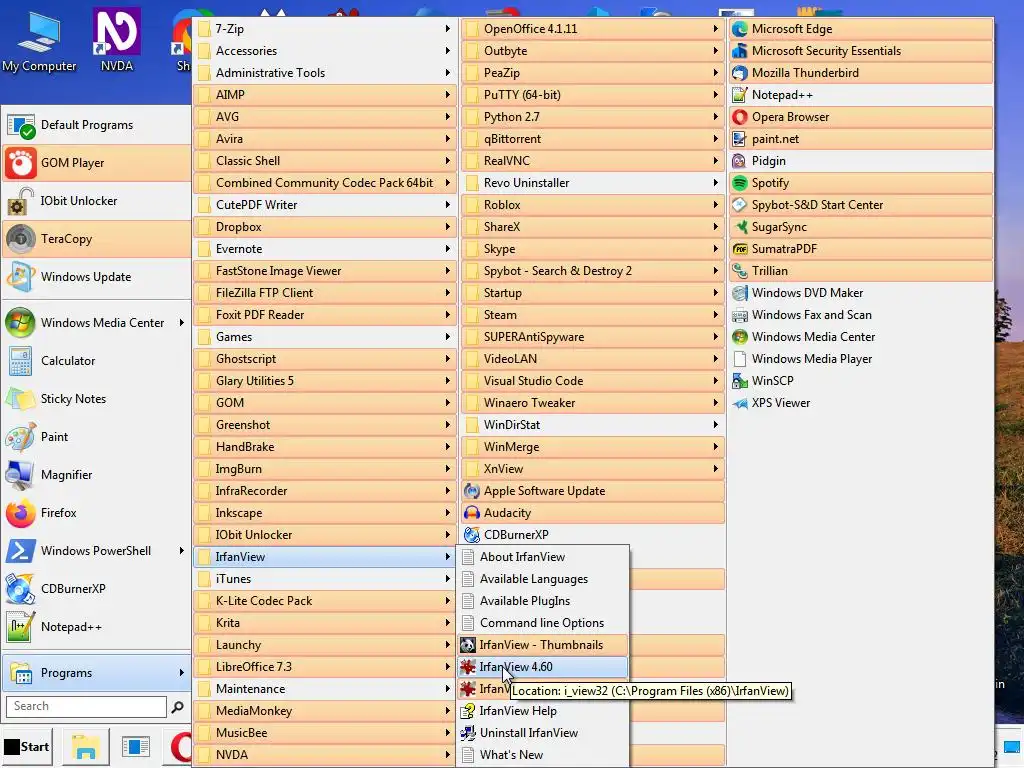Open File Explorer on taskbar
1024x768 pixels.
[x=86, y=747]
